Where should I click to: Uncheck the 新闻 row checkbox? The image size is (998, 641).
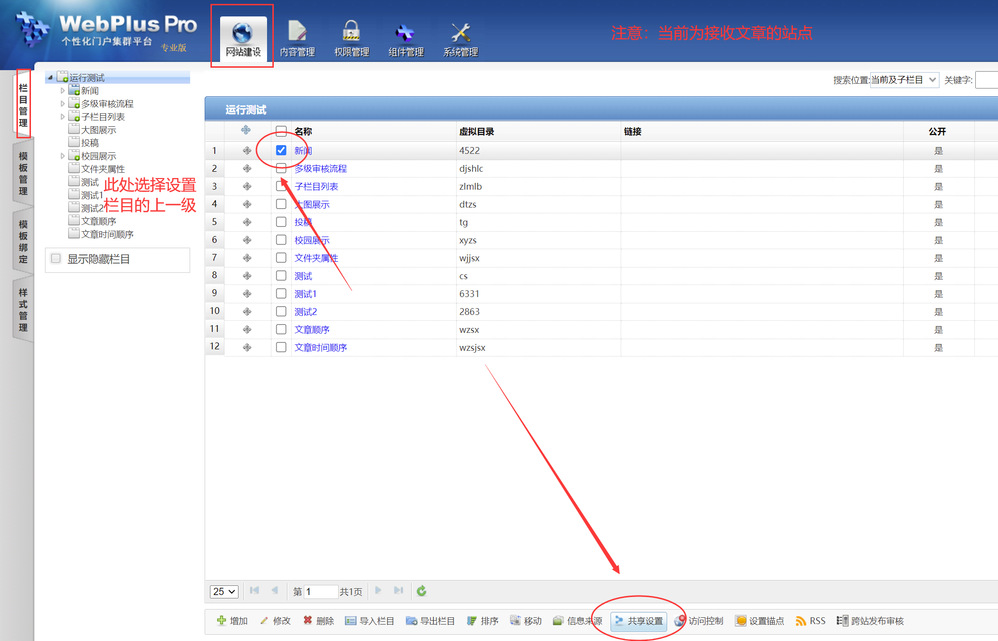click(281, 150)
